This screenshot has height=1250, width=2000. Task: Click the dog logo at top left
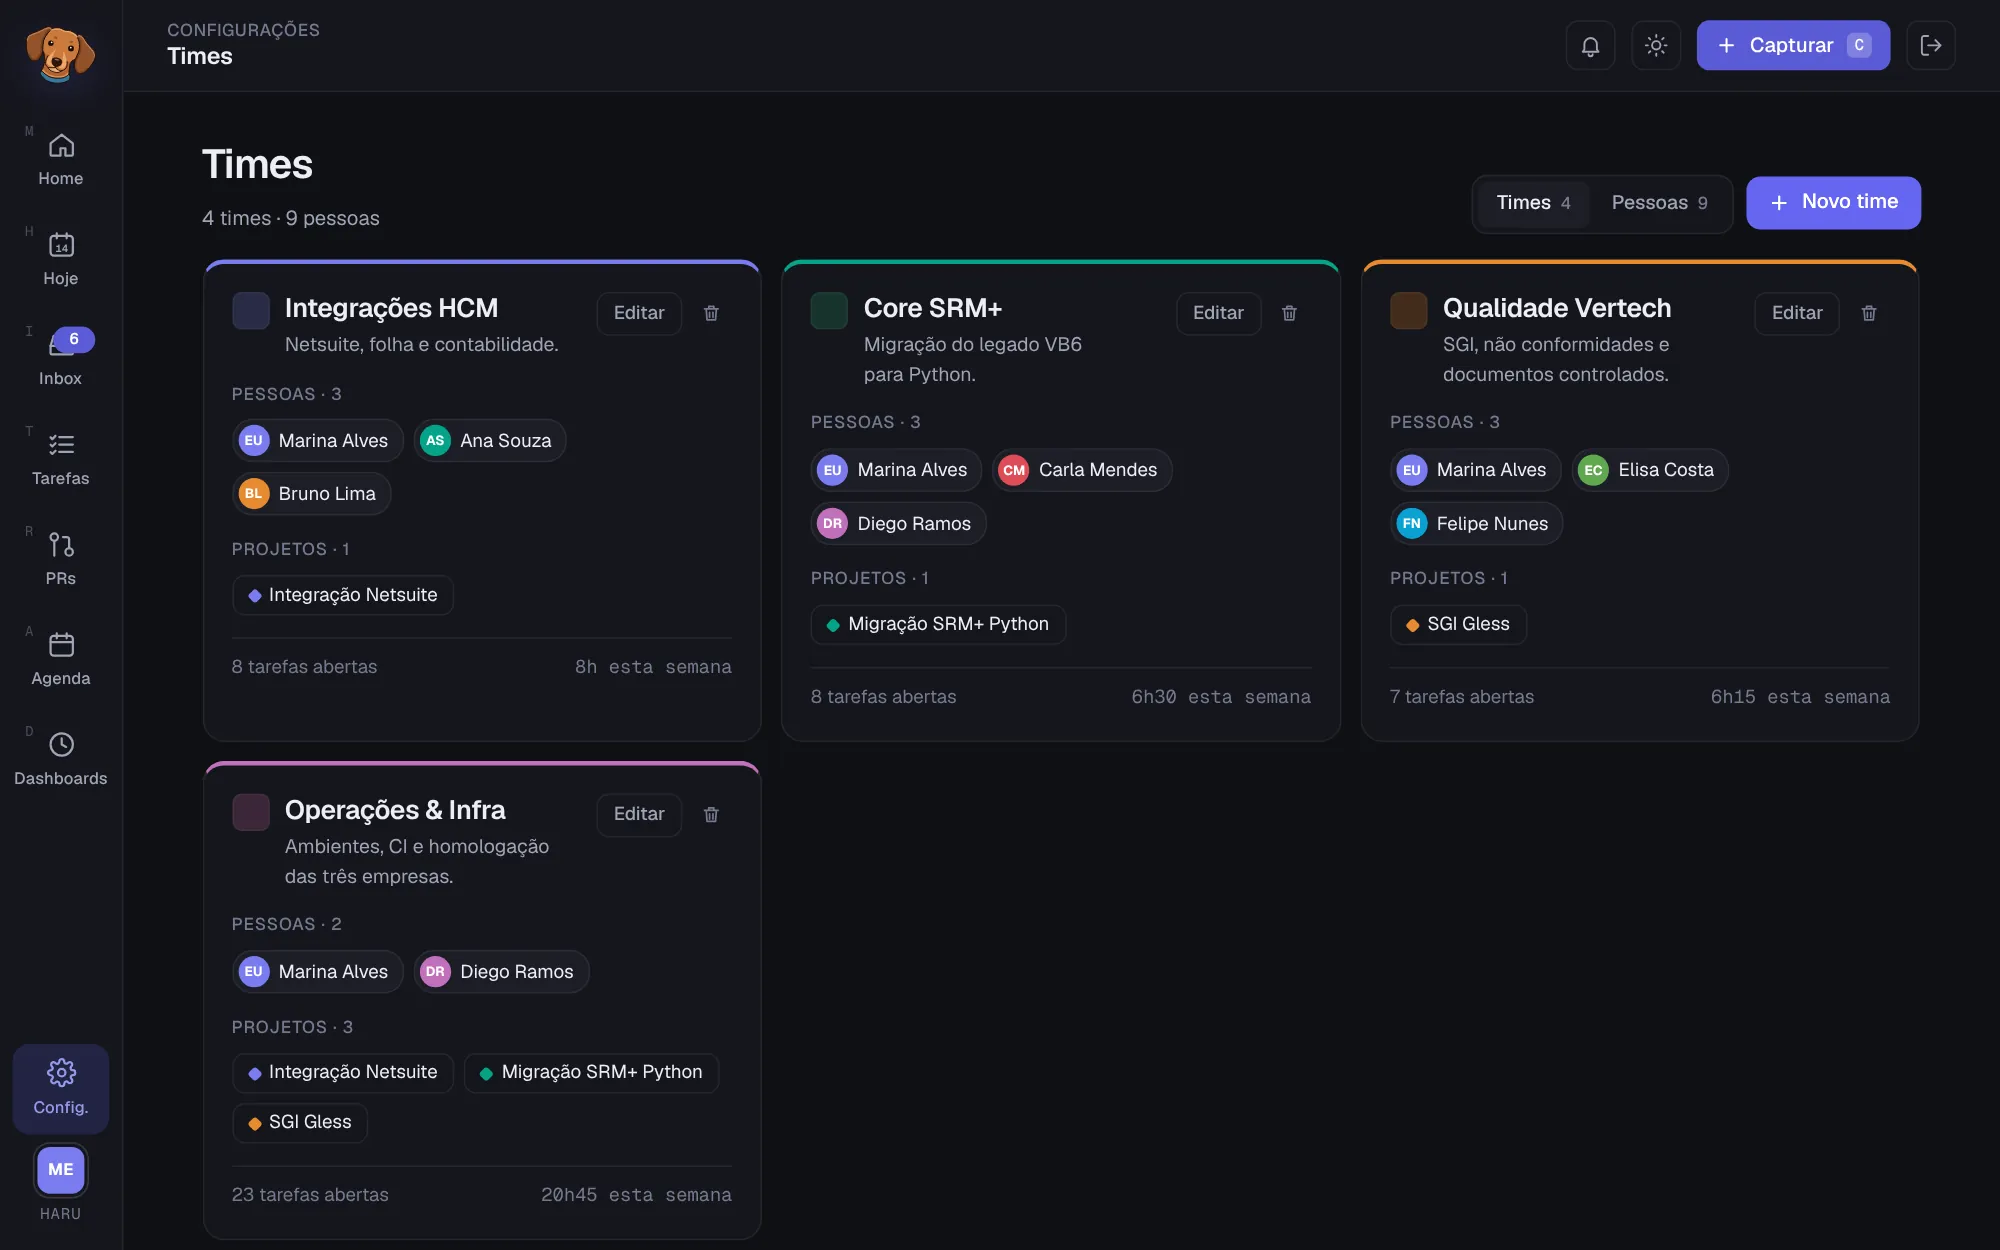click(x=60, y=52)
